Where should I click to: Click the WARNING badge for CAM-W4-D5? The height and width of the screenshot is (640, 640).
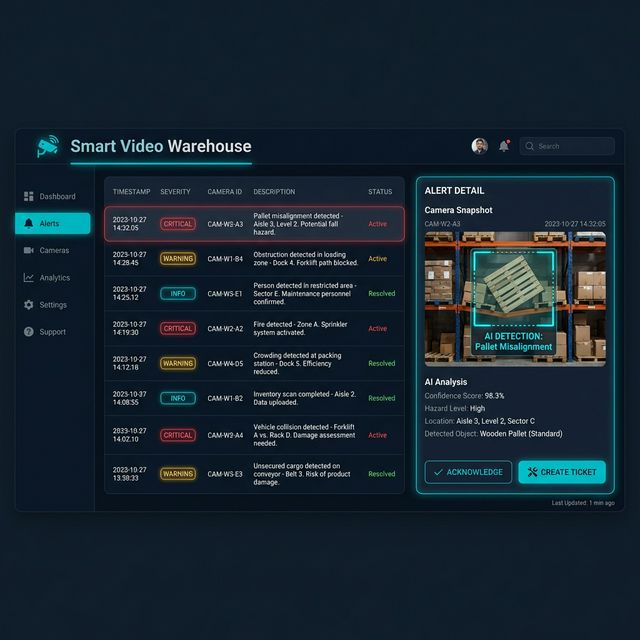(x=178, y=363)
